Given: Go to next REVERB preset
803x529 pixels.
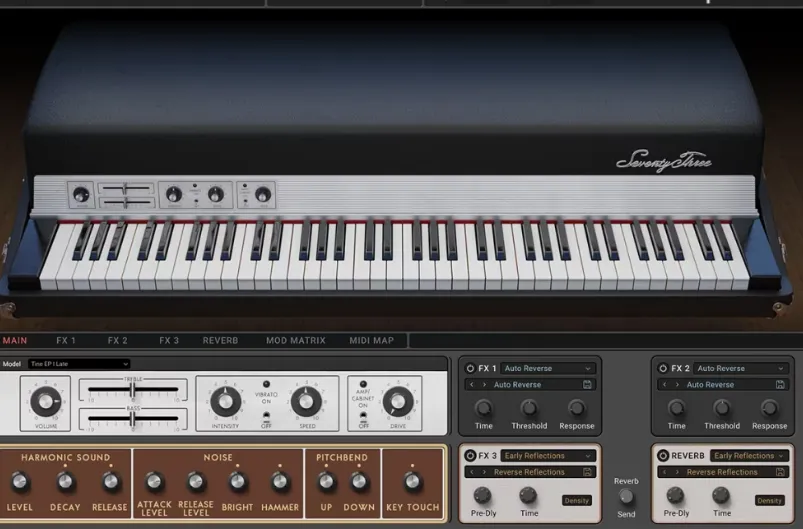Looking at the screenshot, I should [x=677, y=472].
